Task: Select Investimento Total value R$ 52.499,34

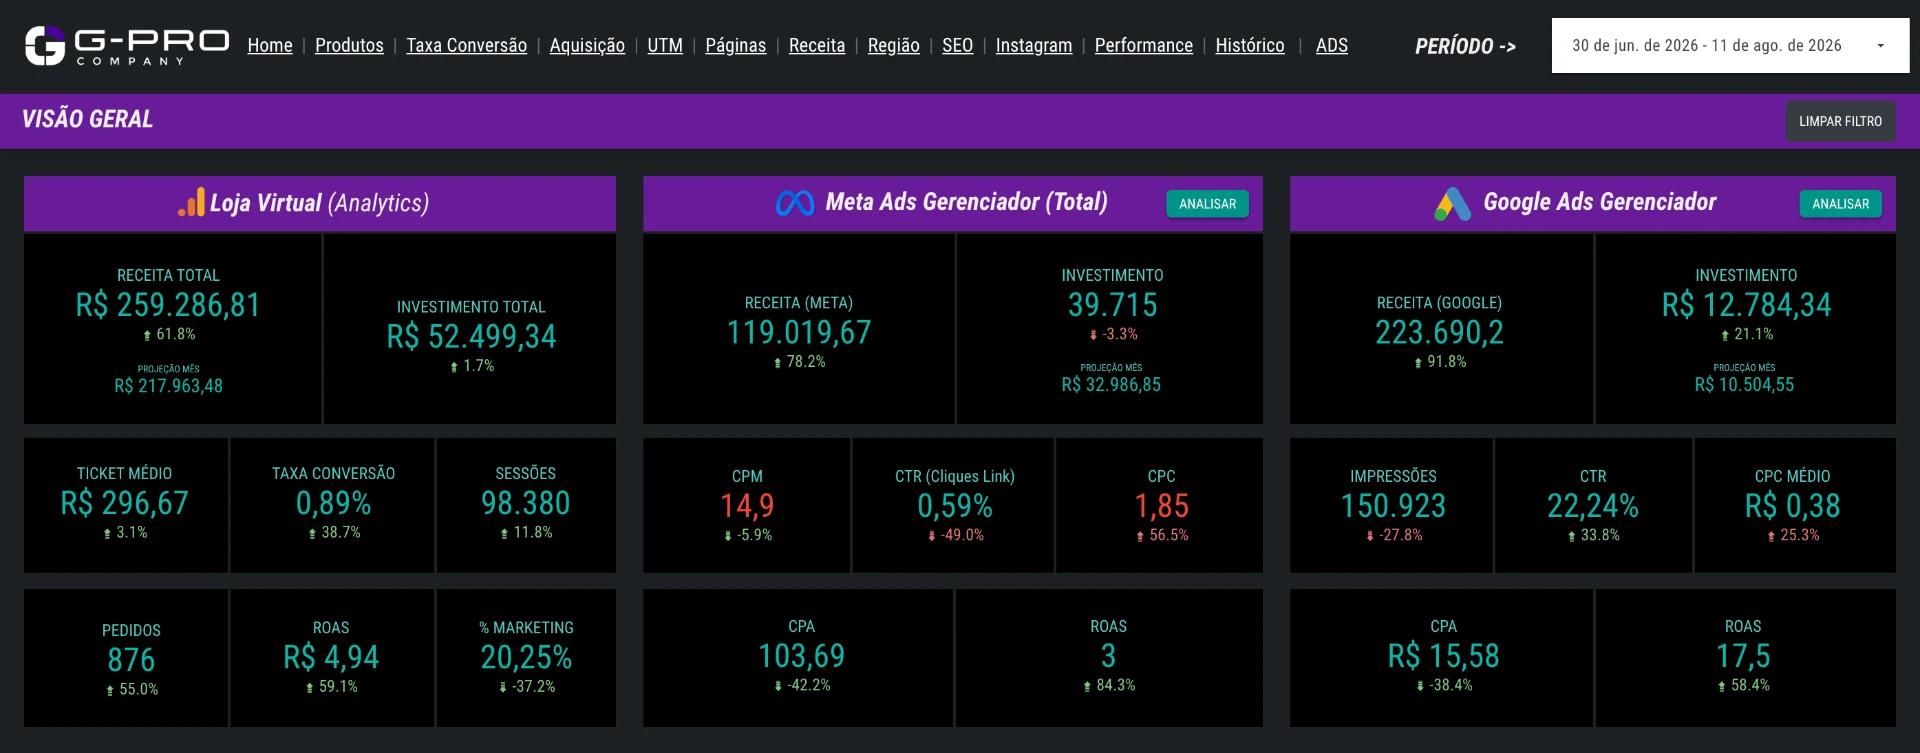Action: (x=471, y=337)
